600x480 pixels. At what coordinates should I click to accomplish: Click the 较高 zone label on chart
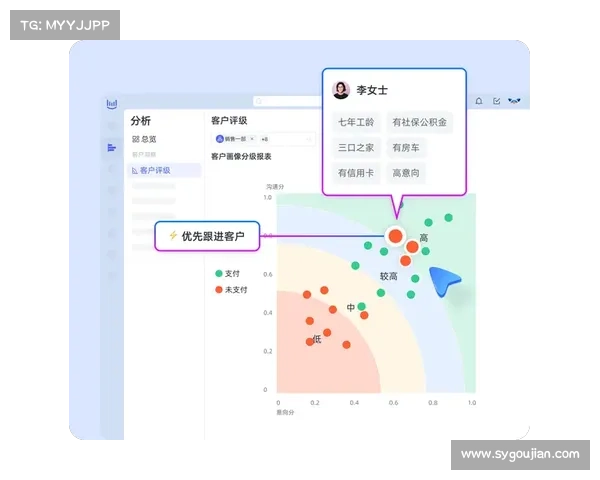[388, 276]
